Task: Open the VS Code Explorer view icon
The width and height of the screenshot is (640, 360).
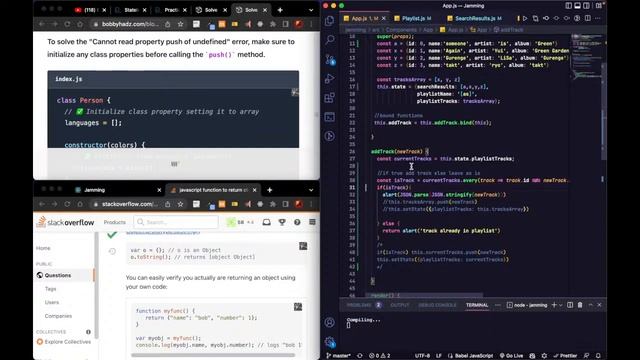Action: pos(330,20)
